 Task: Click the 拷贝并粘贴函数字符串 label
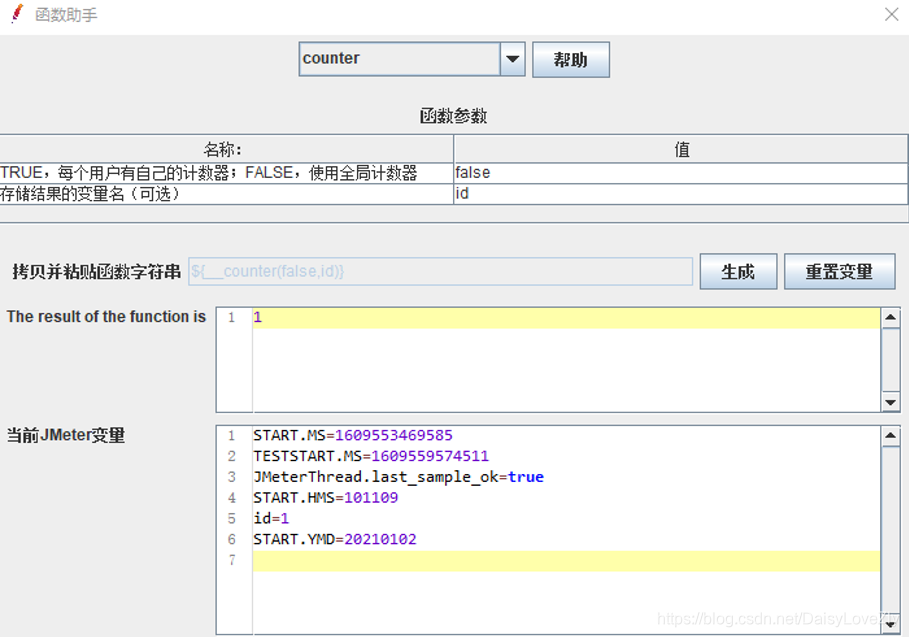[96, 271]
